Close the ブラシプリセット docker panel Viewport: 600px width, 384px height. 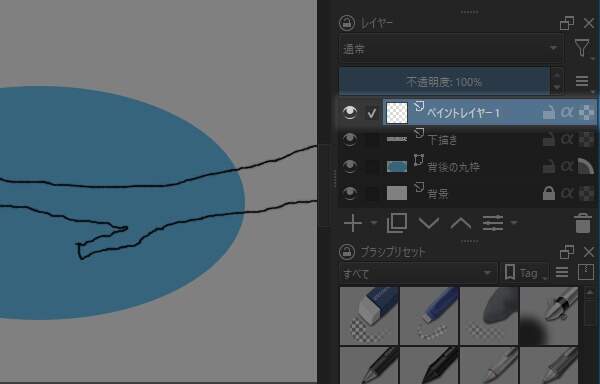pos(589,252)
